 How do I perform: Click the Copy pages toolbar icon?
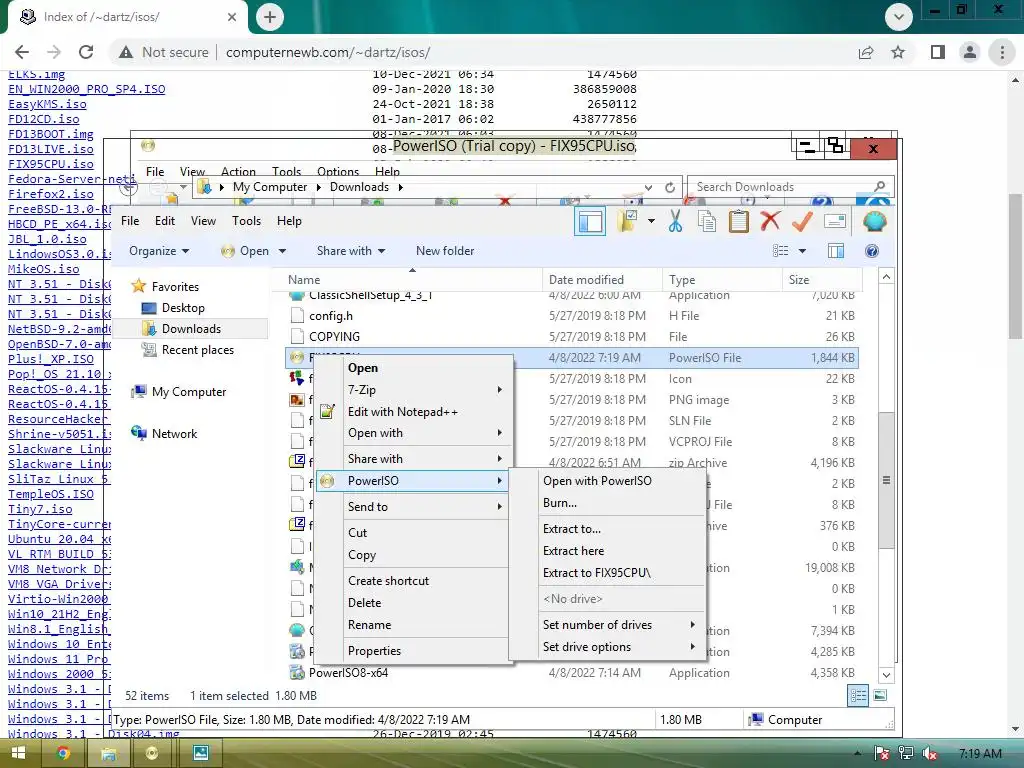[x=707, y=221]
